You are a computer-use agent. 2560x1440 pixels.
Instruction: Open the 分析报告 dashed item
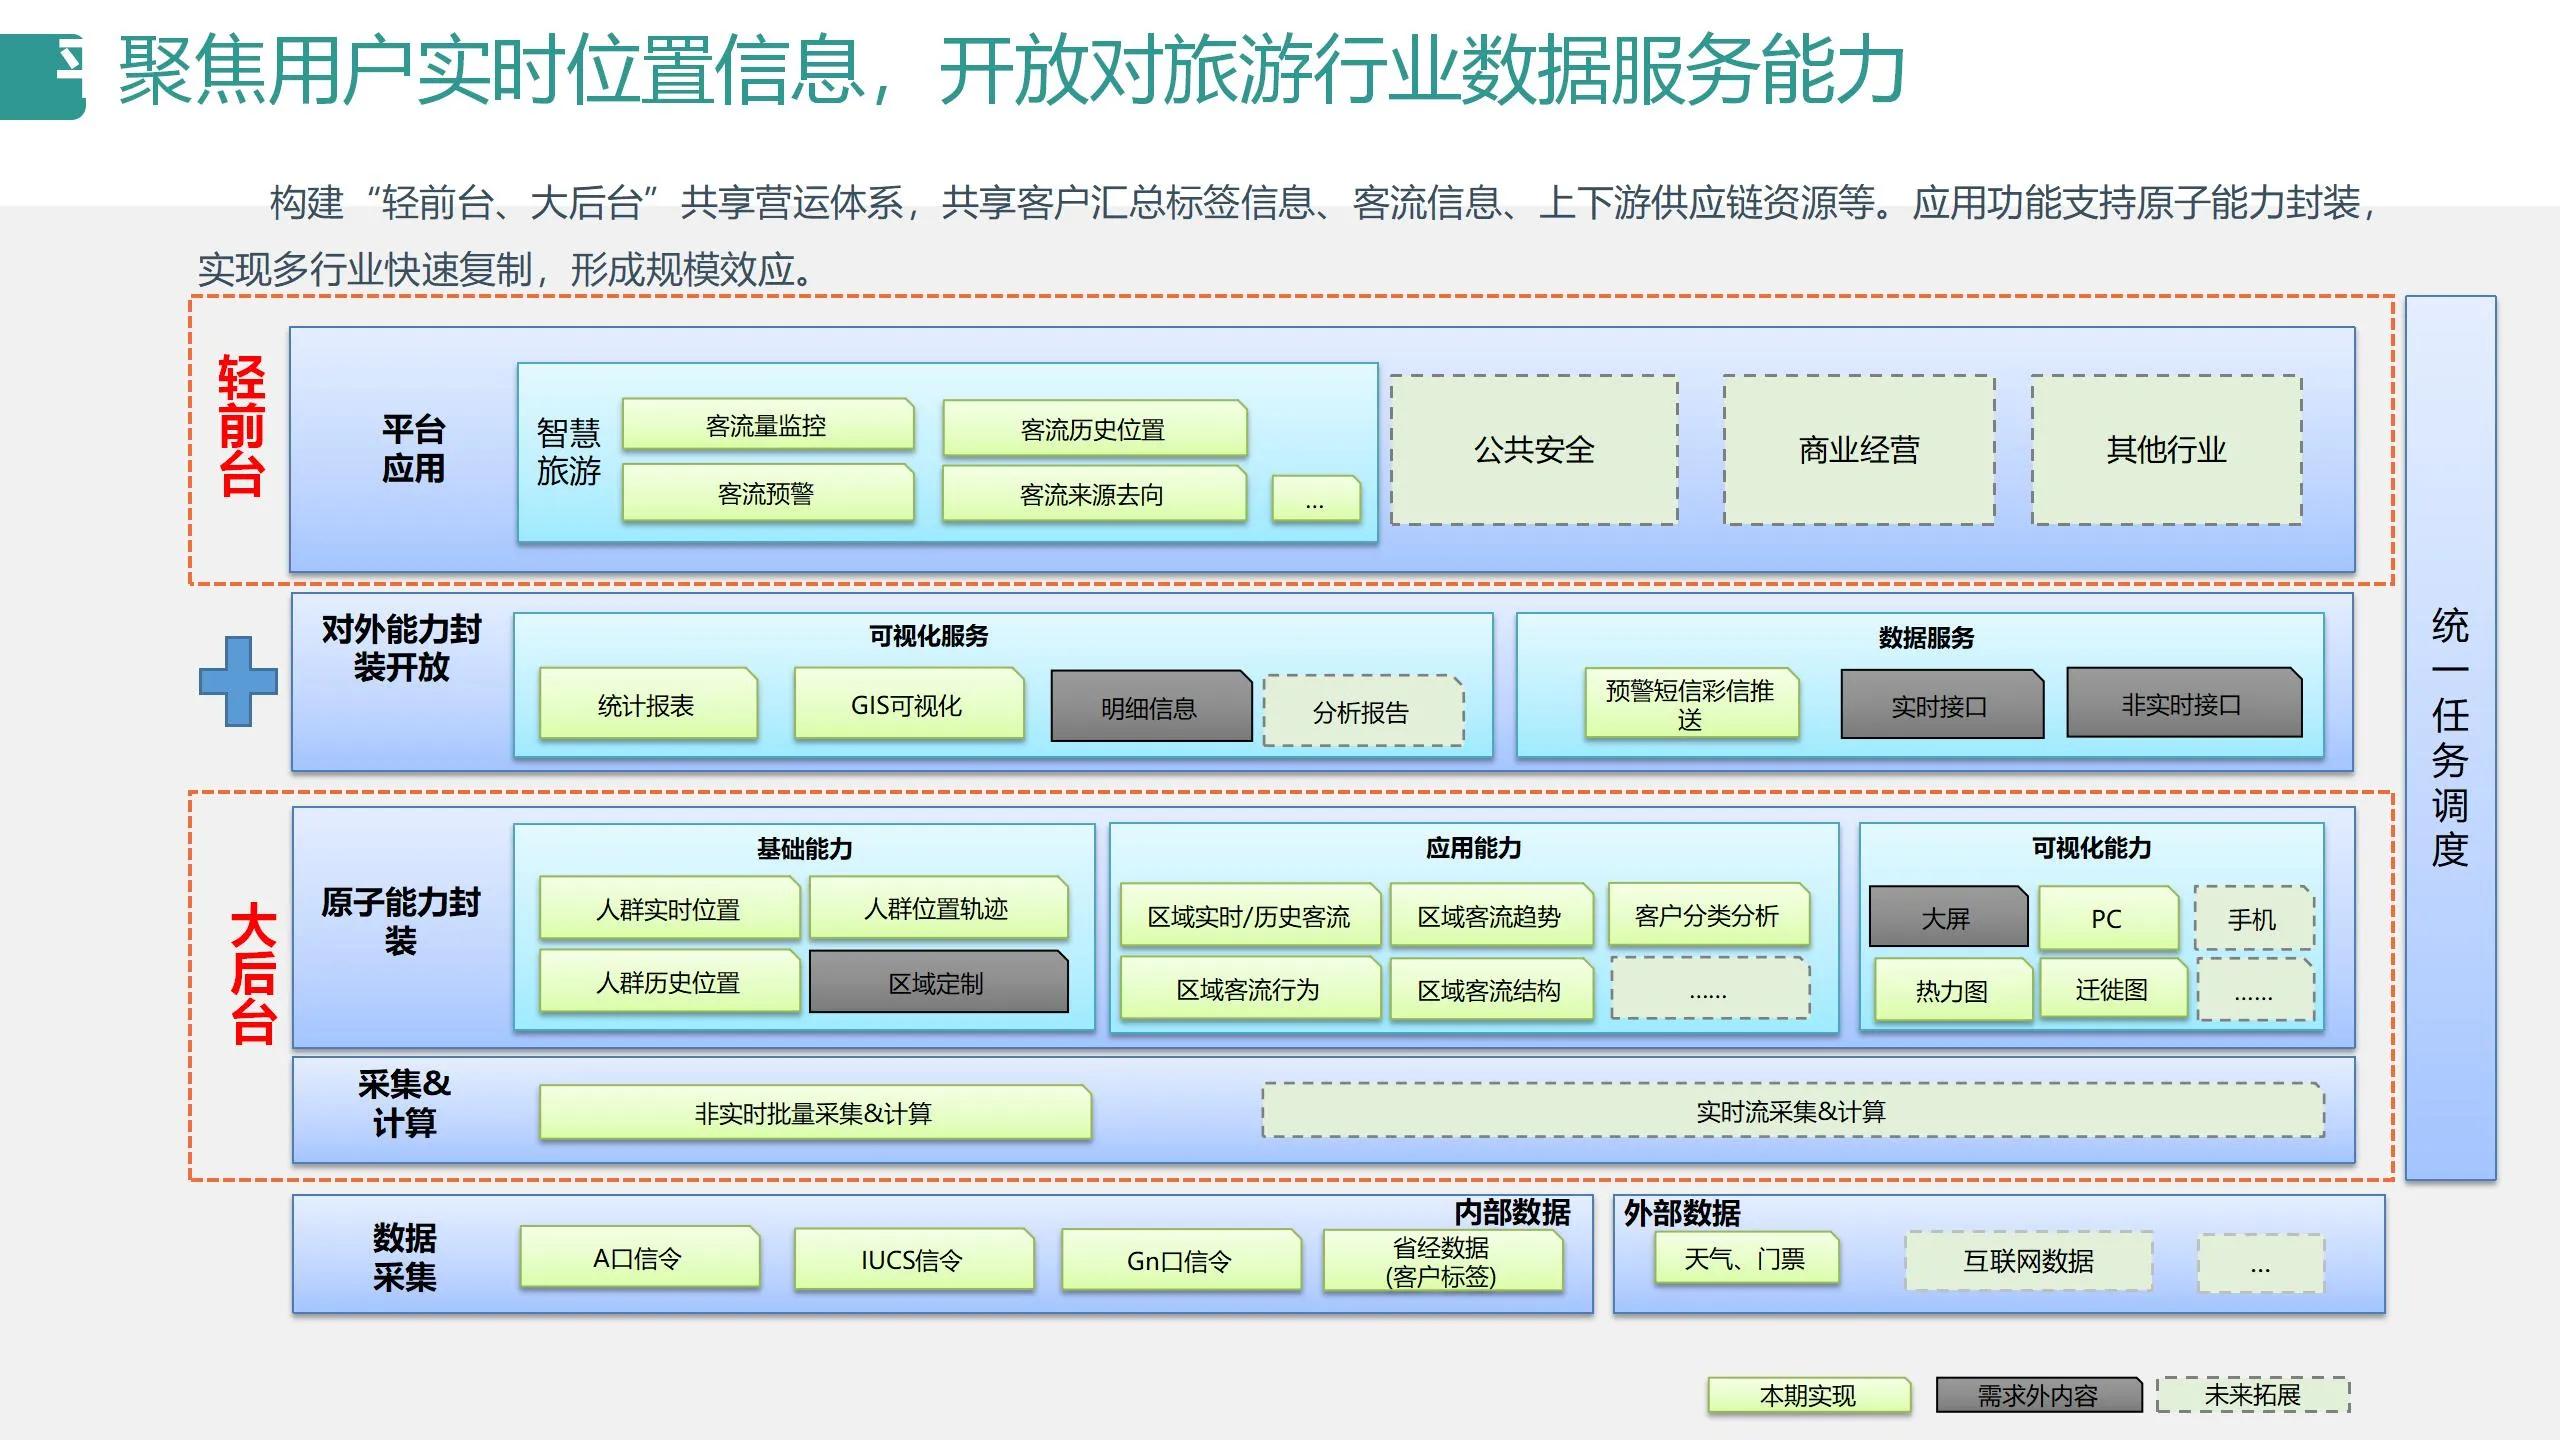pos(1363,713)
